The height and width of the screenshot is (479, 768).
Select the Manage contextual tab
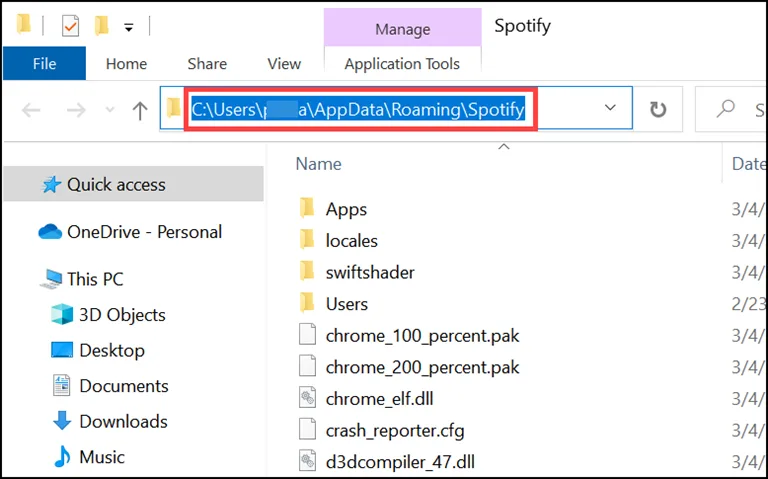tap(403, 29)
